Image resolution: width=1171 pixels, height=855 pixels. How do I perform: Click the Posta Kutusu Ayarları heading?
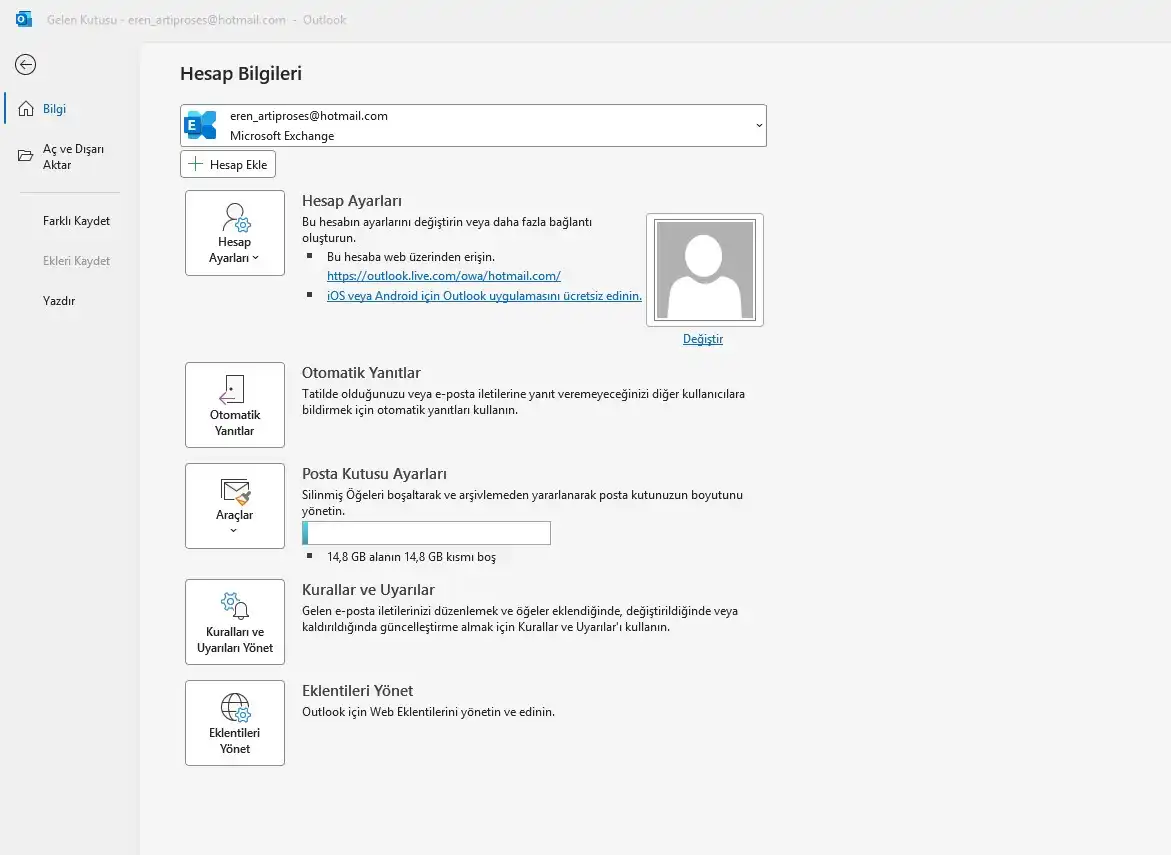[x=374, y=474]
